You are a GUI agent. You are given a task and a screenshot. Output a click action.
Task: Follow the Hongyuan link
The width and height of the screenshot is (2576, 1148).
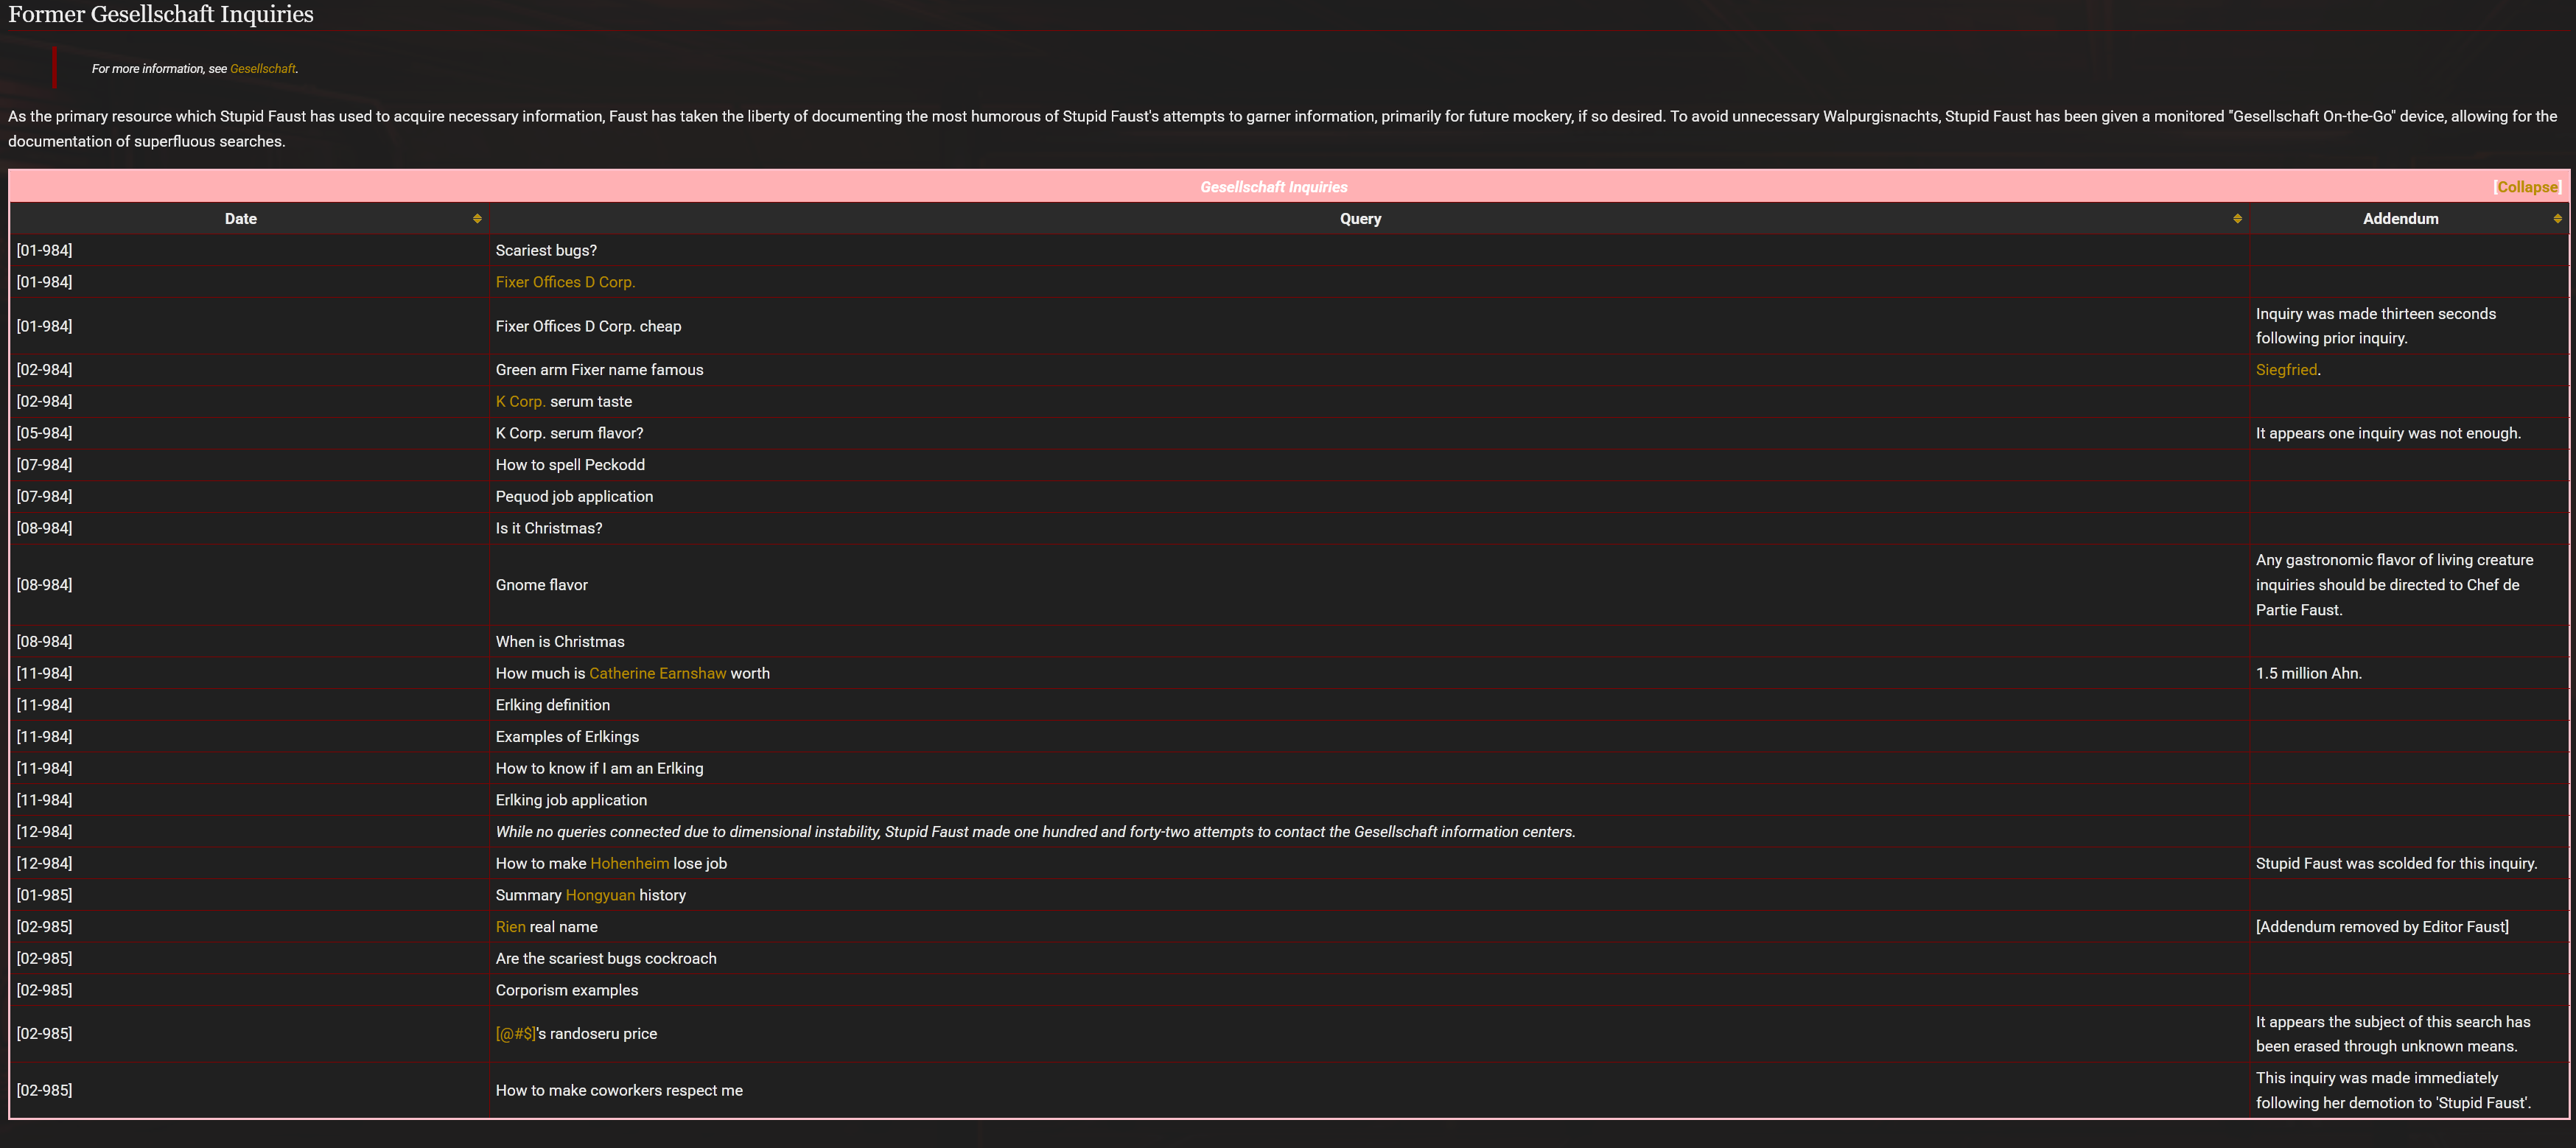[x=600, y=895]
